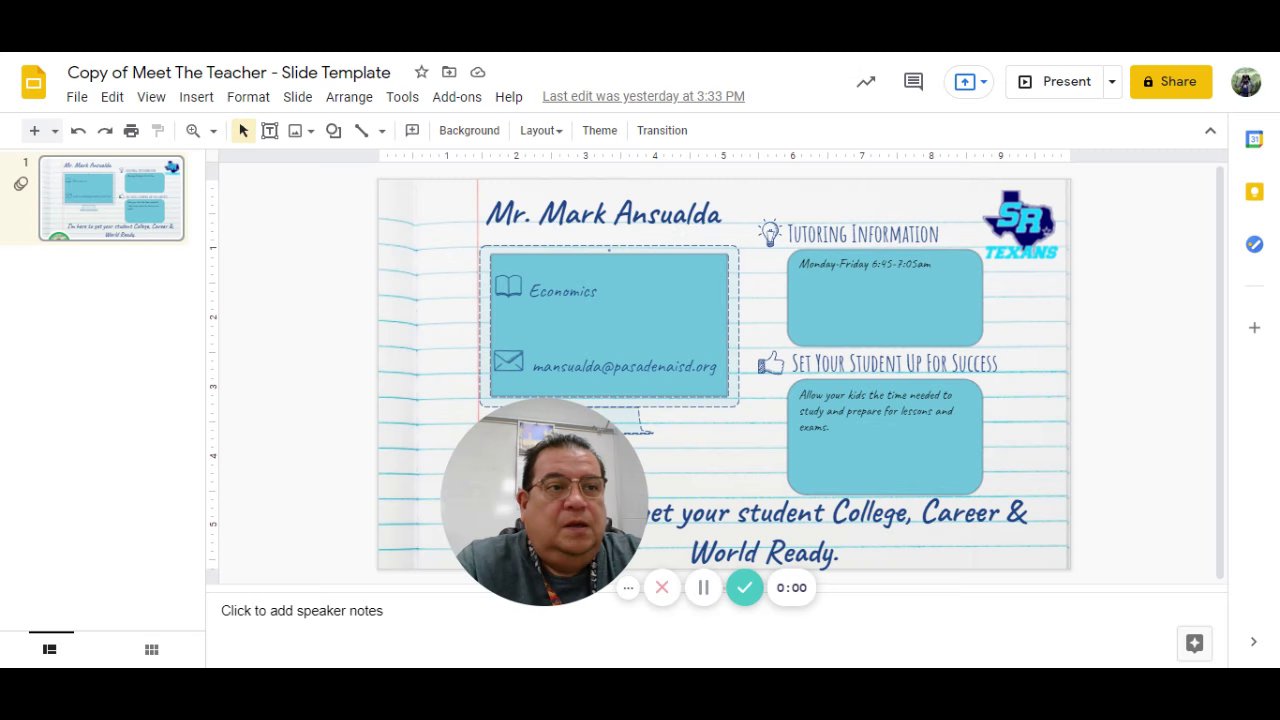Expand the Zoom level dropdown arrow

click(213, 131)
